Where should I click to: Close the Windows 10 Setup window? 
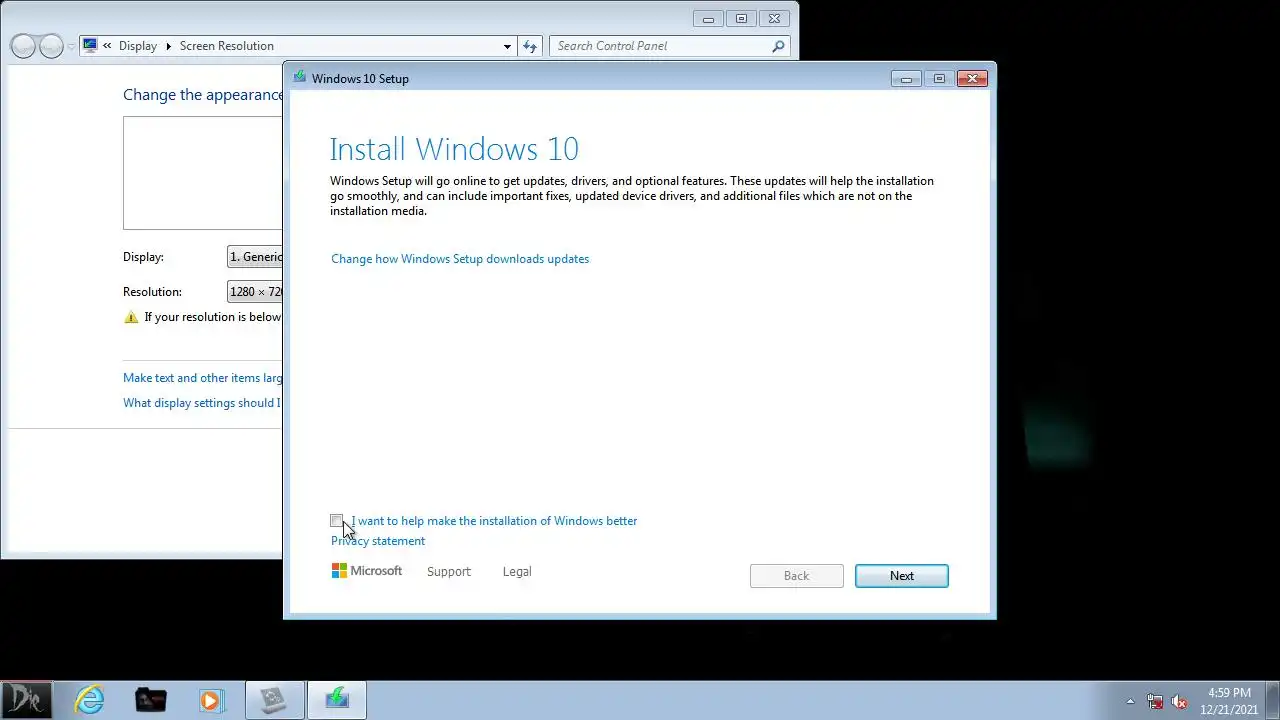point(972,78)
